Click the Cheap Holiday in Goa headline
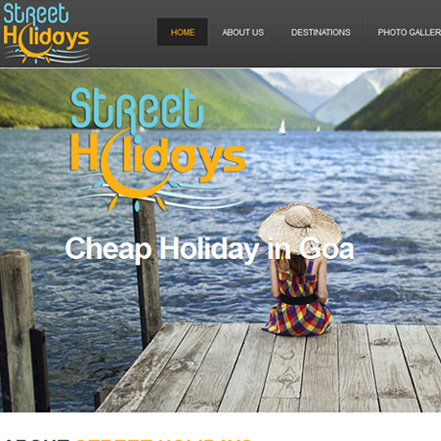 [209, 249]
